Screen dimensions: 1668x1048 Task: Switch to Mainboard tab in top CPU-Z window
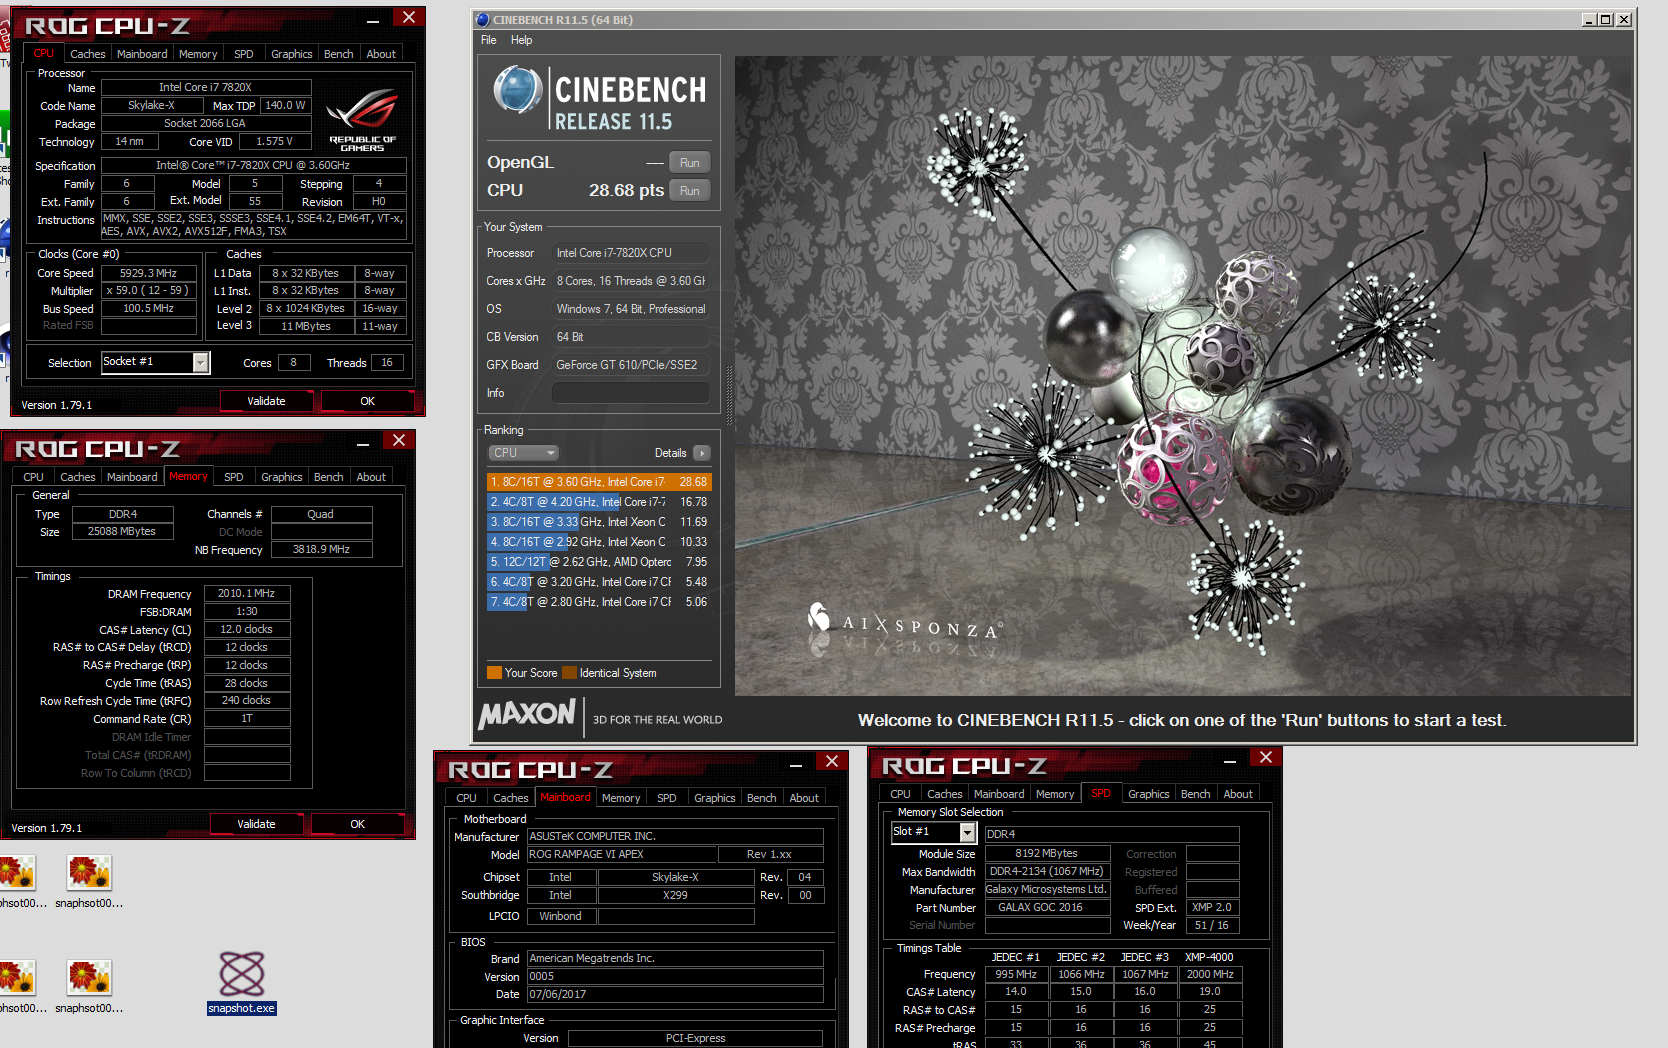point(142,54)
